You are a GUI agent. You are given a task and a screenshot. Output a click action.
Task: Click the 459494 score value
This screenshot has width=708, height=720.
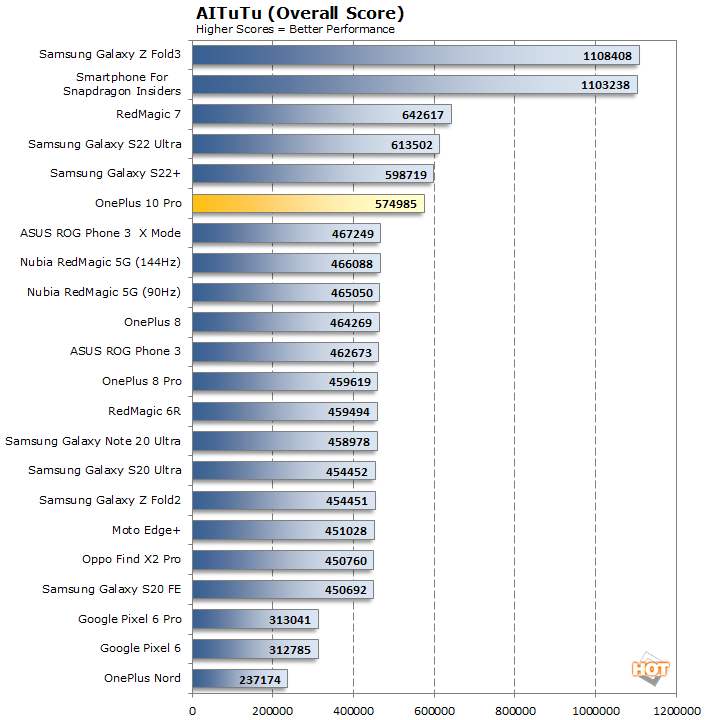click(348, 412)
